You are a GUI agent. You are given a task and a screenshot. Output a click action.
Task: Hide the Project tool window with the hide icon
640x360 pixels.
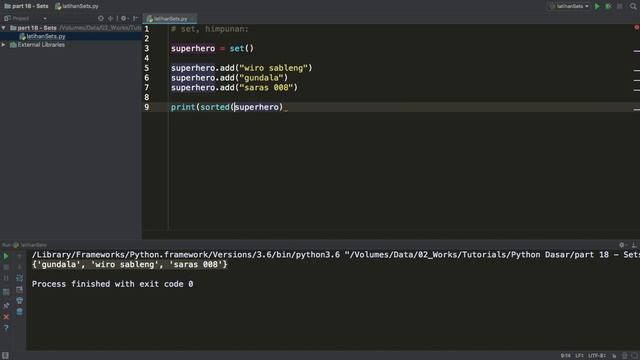click(x=136, y=18)
